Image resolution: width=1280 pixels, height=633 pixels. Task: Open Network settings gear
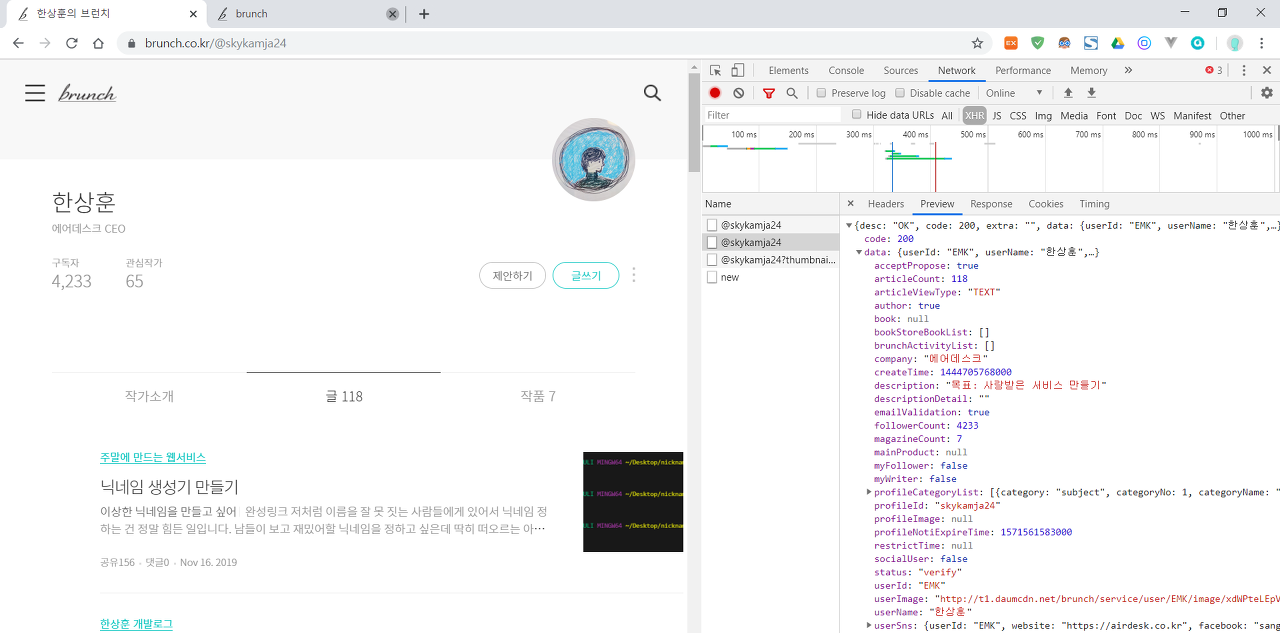tap(1267, 93)
